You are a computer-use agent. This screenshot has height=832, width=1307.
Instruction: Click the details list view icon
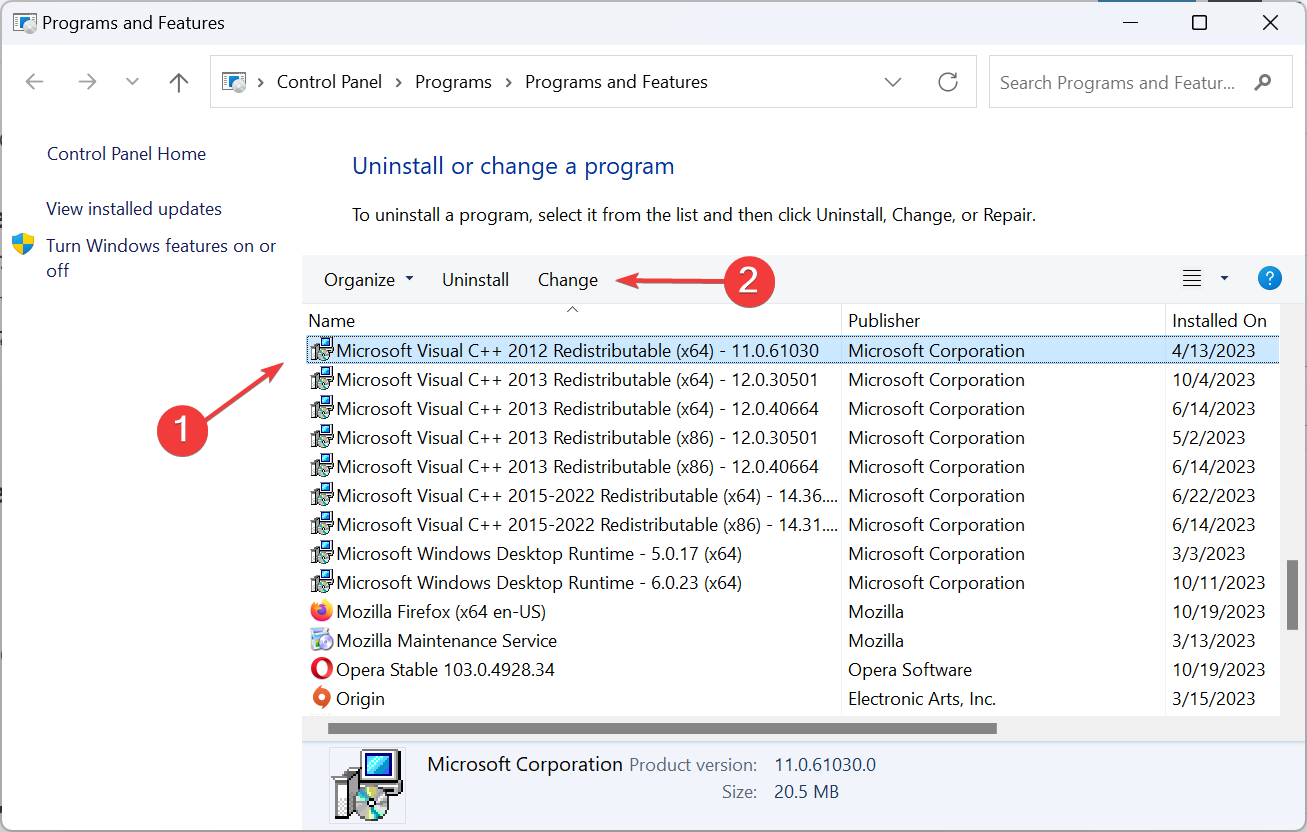pyautogui.click(x=1192, y=277)
